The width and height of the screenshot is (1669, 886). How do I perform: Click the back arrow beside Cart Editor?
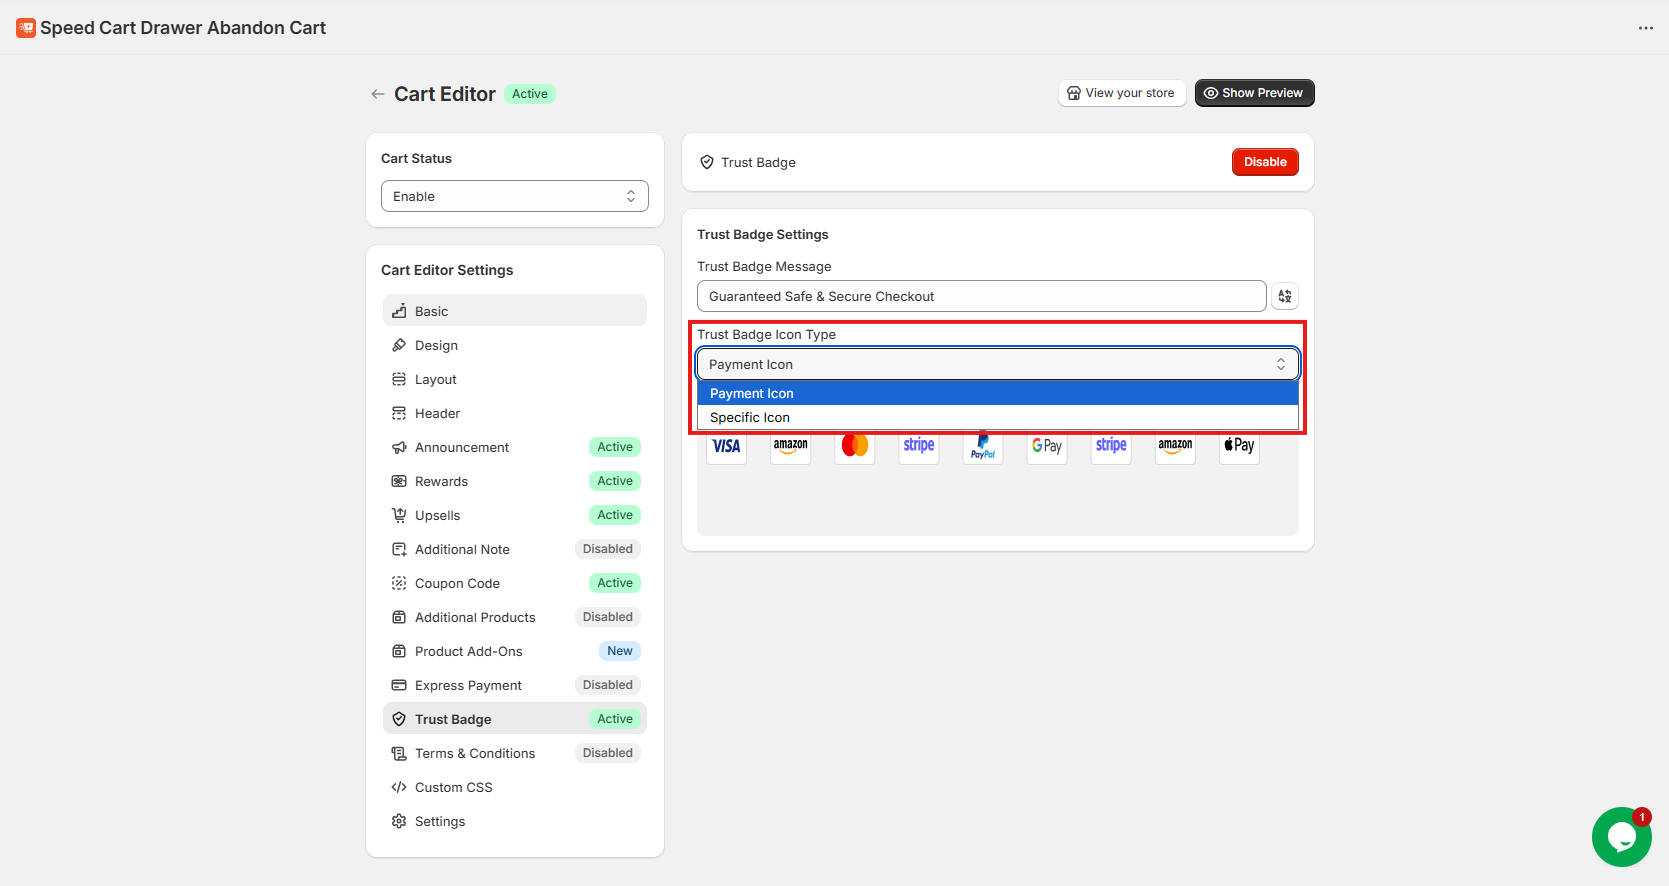click(377, 94)
